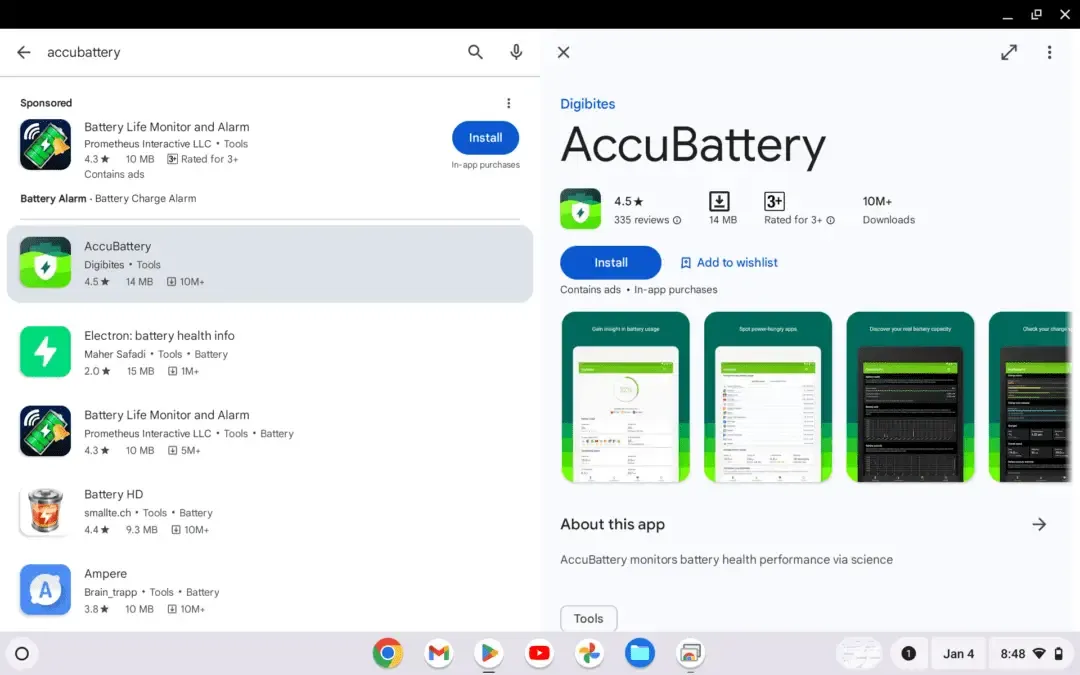The width and height of the screenshot is (1080, 675).
Task: Open Play Store from the shelf
Action: (x=489, y=653)
